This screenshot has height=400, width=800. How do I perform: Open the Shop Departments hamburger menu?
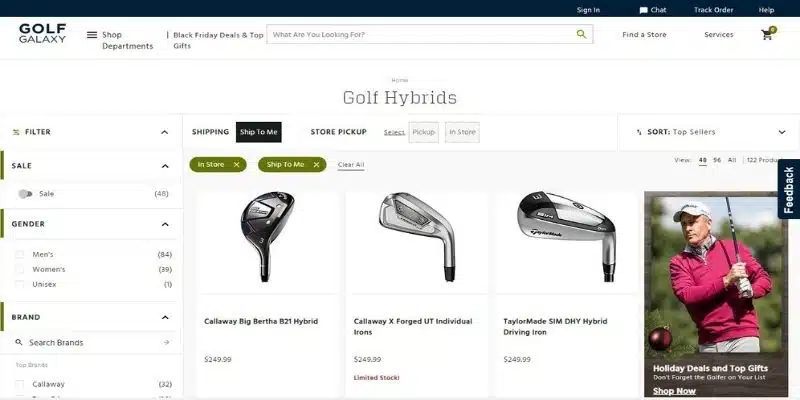(92, 35)
